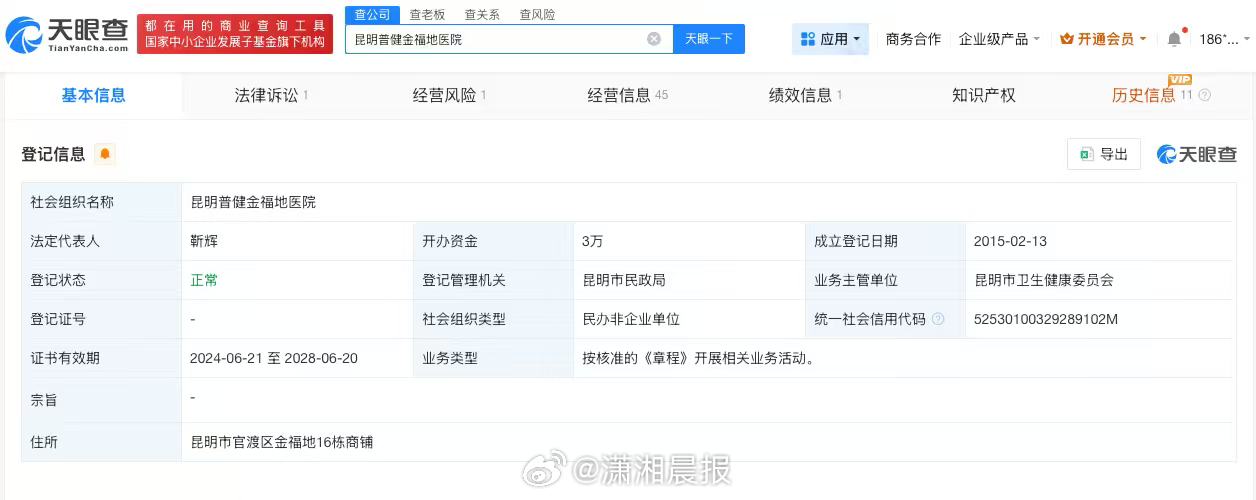
Task: Clear the search box with the X icon
Action: [654, 39]
